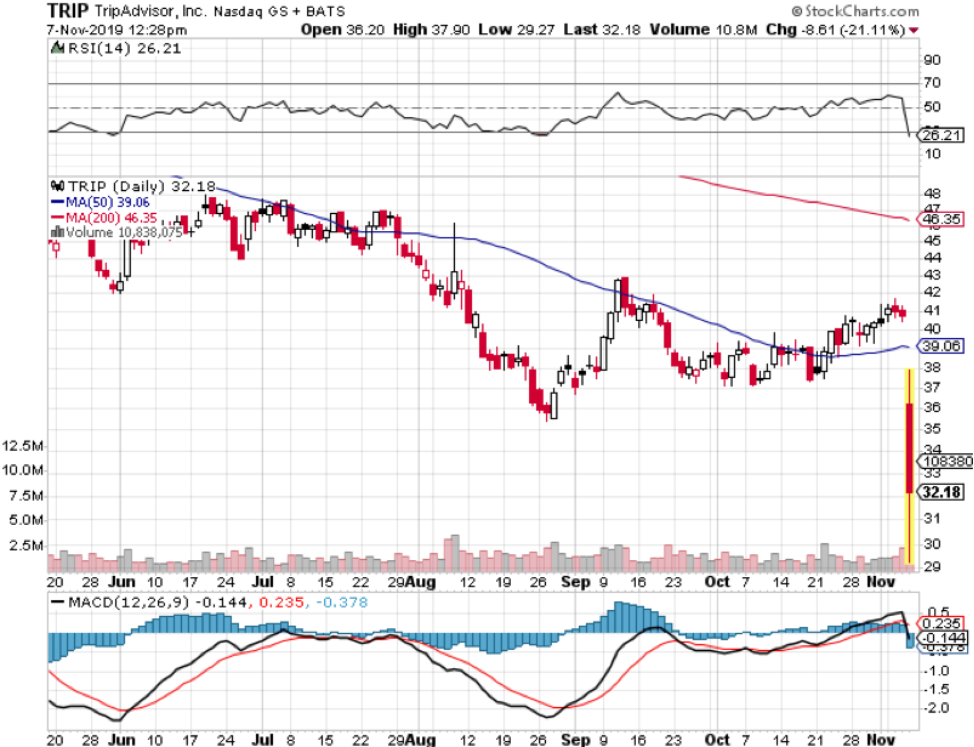
Task: Click the red 0.235 value in the MACD legend
Action: [281, 602]
